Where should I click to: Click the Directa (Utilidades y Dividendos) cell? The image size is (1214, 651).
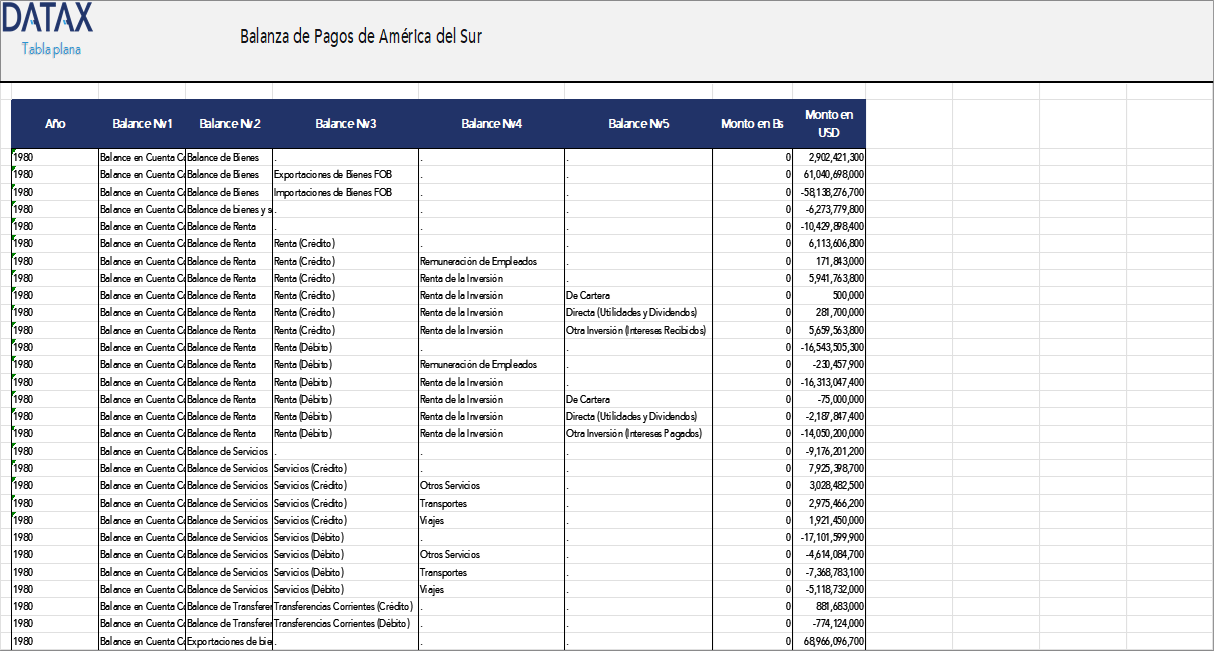coord(631,312)
